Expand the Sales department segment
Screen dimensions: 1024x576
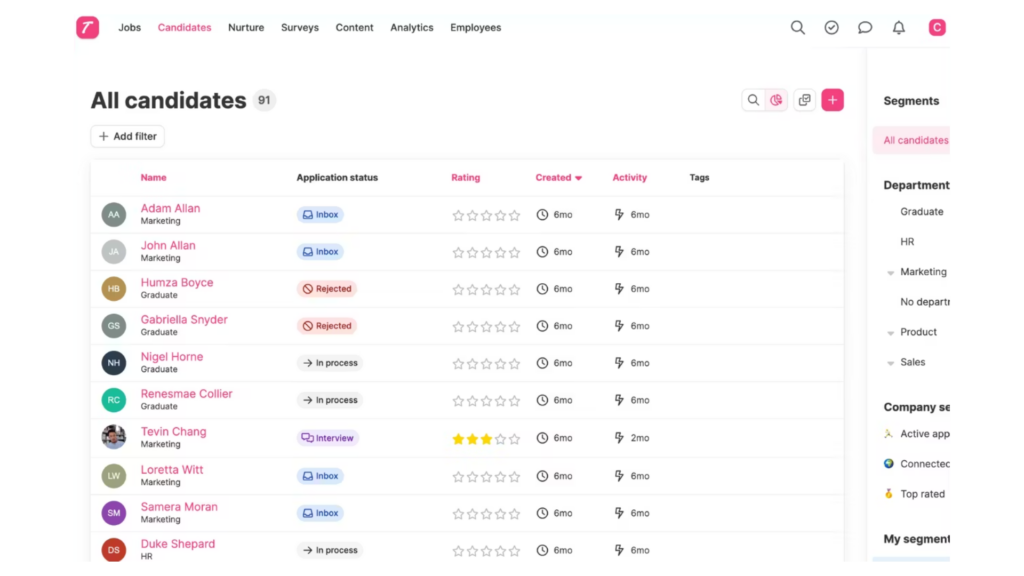click(891, 363)
